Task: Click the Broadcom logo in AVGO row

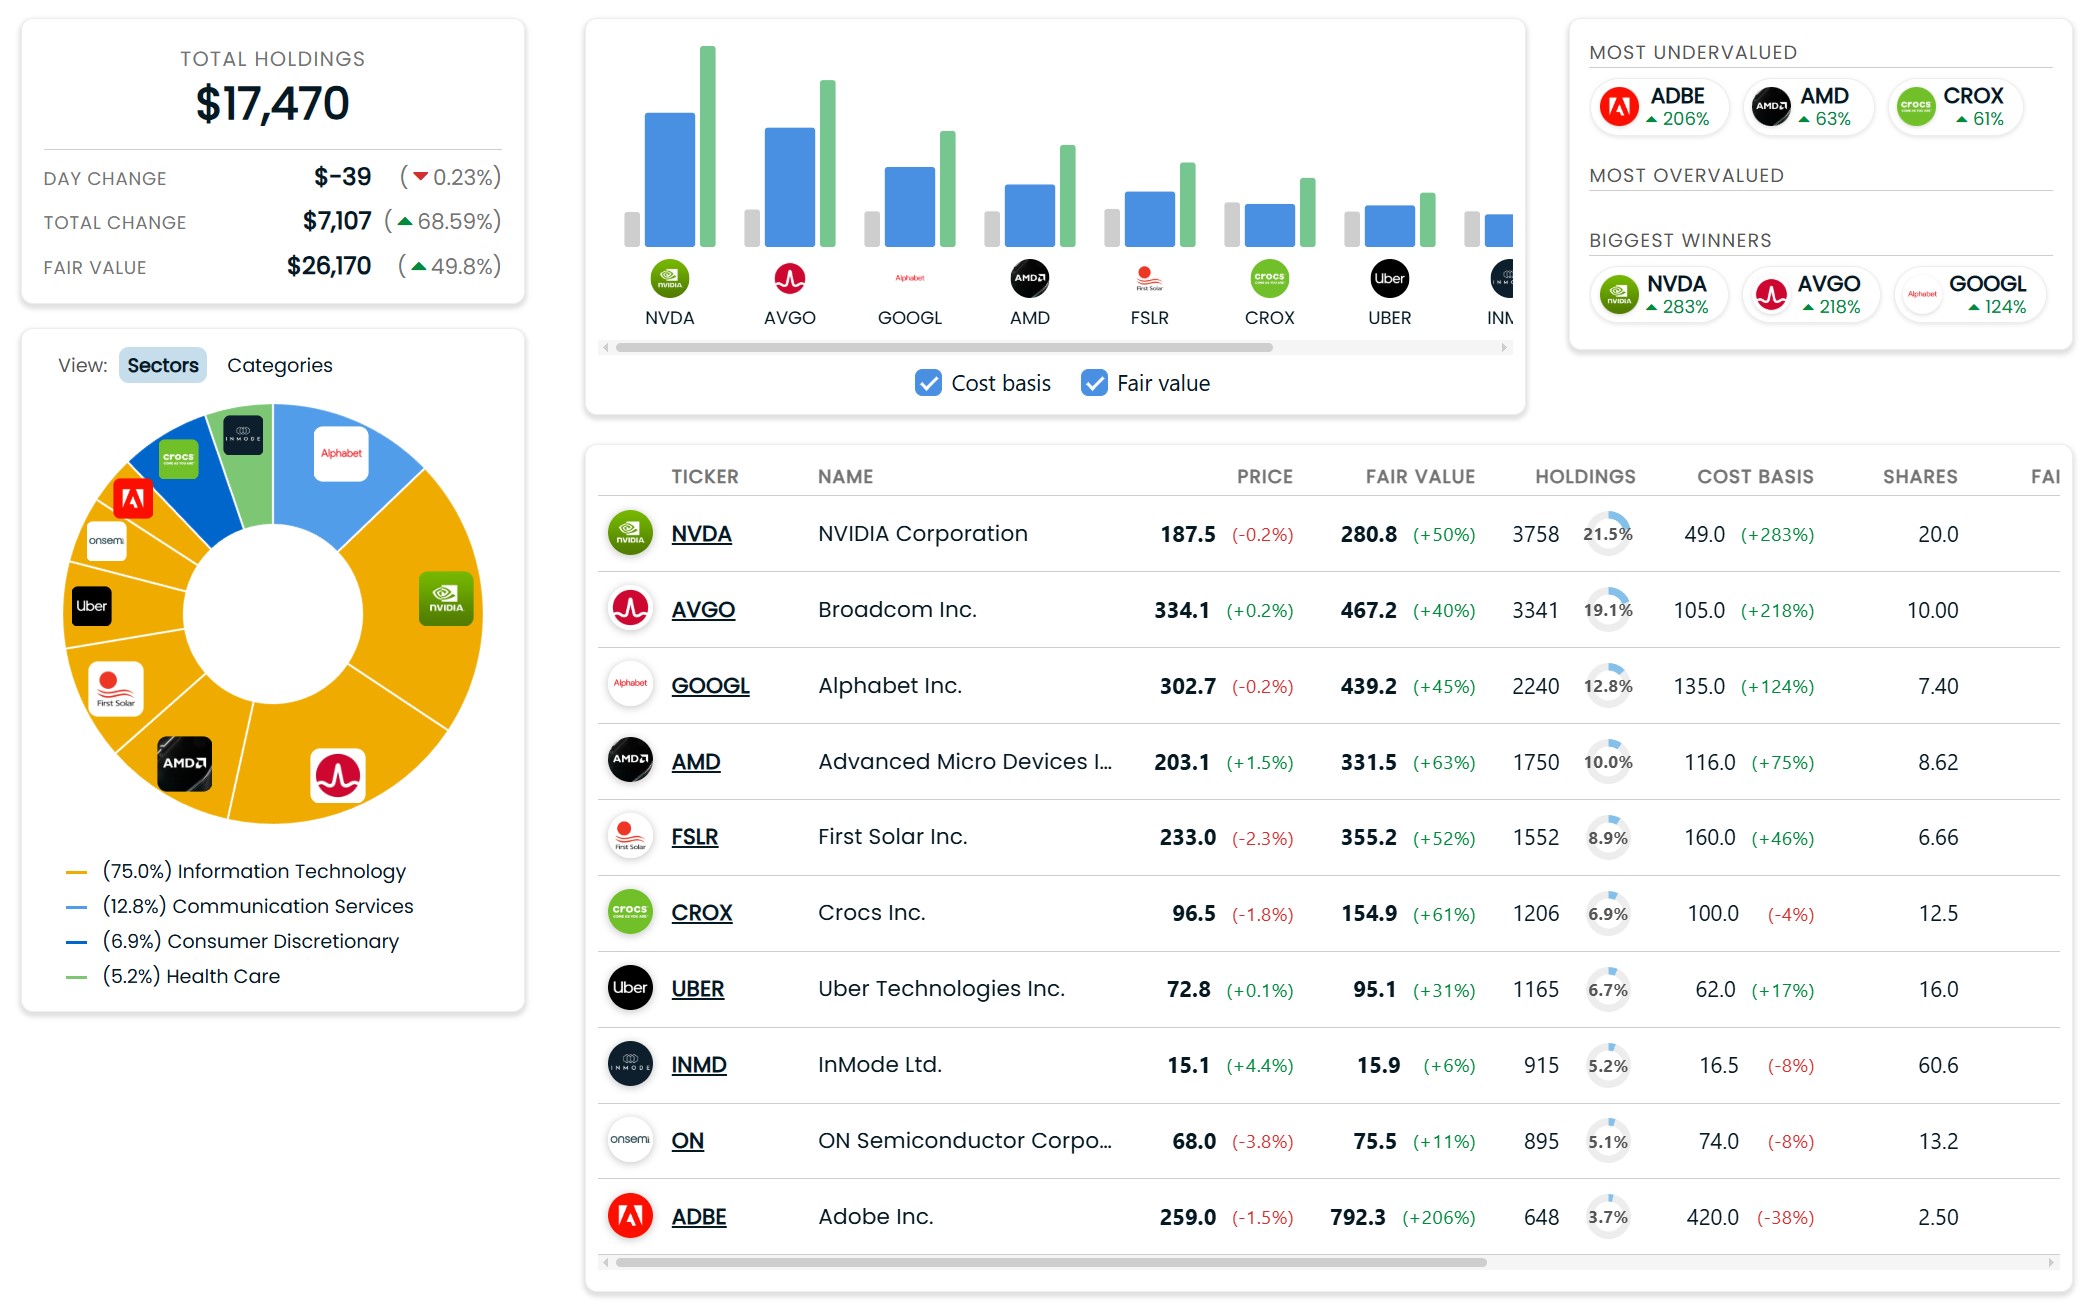Action: (630, 609)
